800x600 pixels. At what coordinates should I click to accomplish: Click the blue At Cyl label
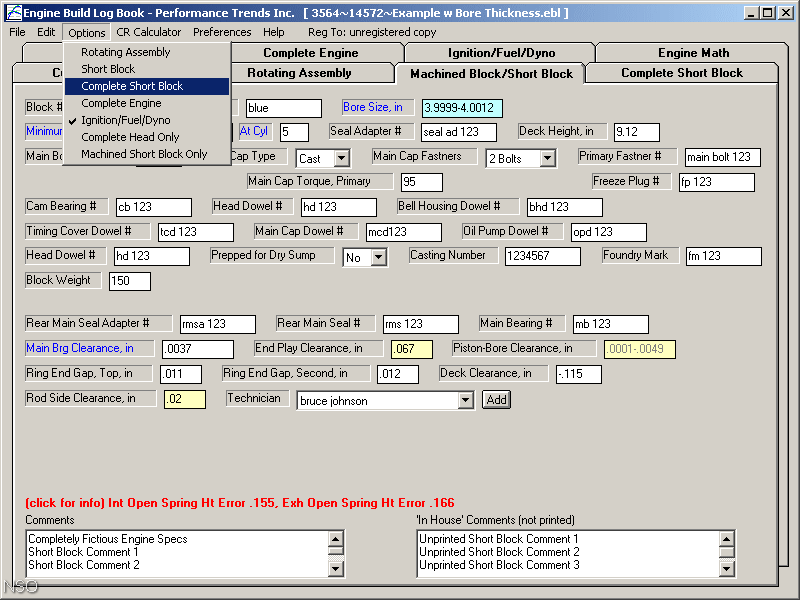(x=254, y=131)
